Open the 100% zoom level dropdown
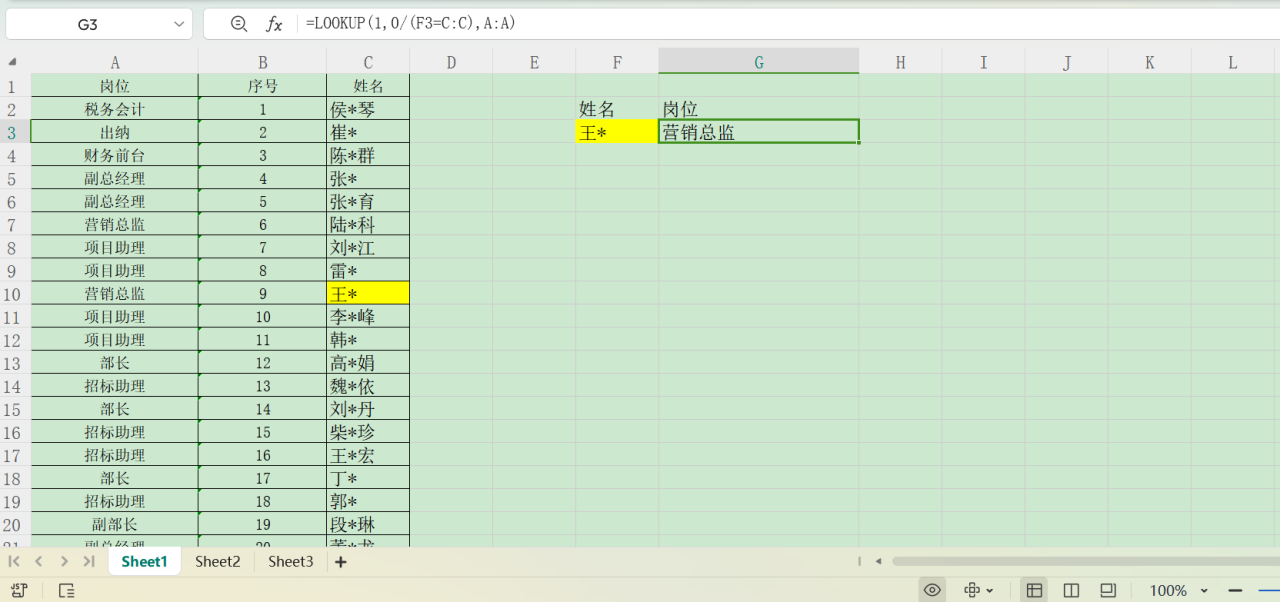1280x602 pixels. (1179, 590)
